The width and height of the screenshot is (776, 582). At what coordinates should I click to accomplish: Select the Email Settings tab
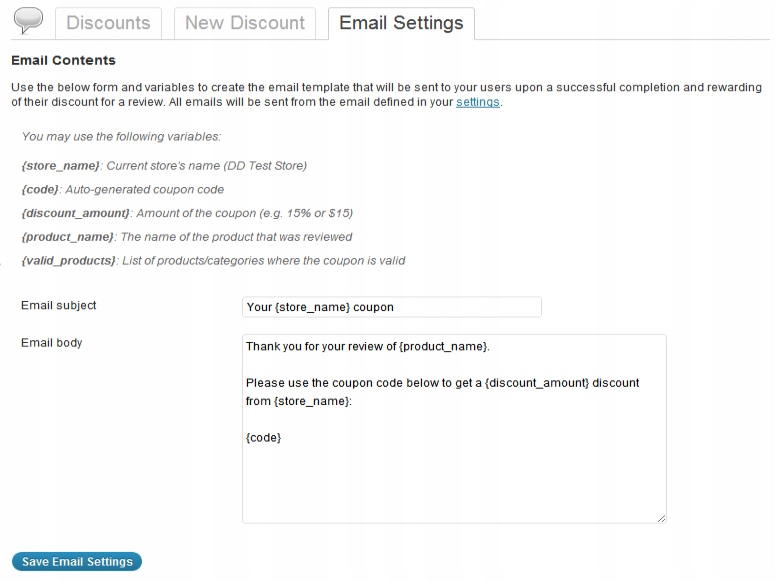pyautogui.click(x=401, y=23)
